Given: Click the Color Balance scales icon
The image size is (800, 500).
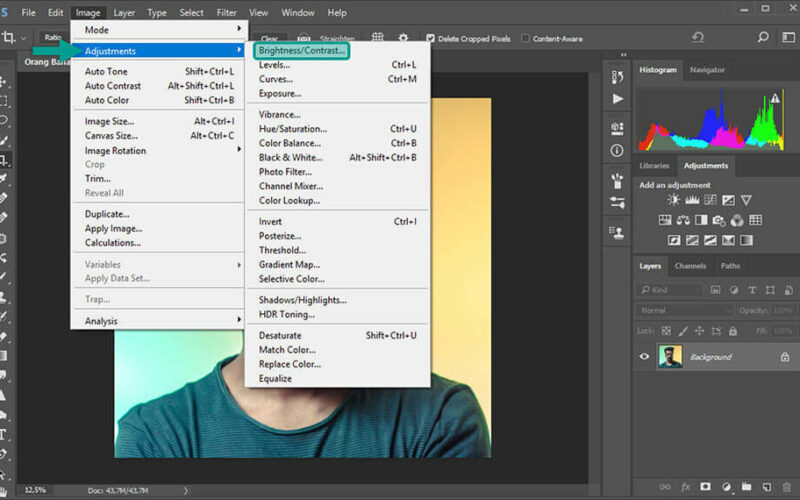Looking at the screenshot, I should pyautogui.click(x=683, y=220).
